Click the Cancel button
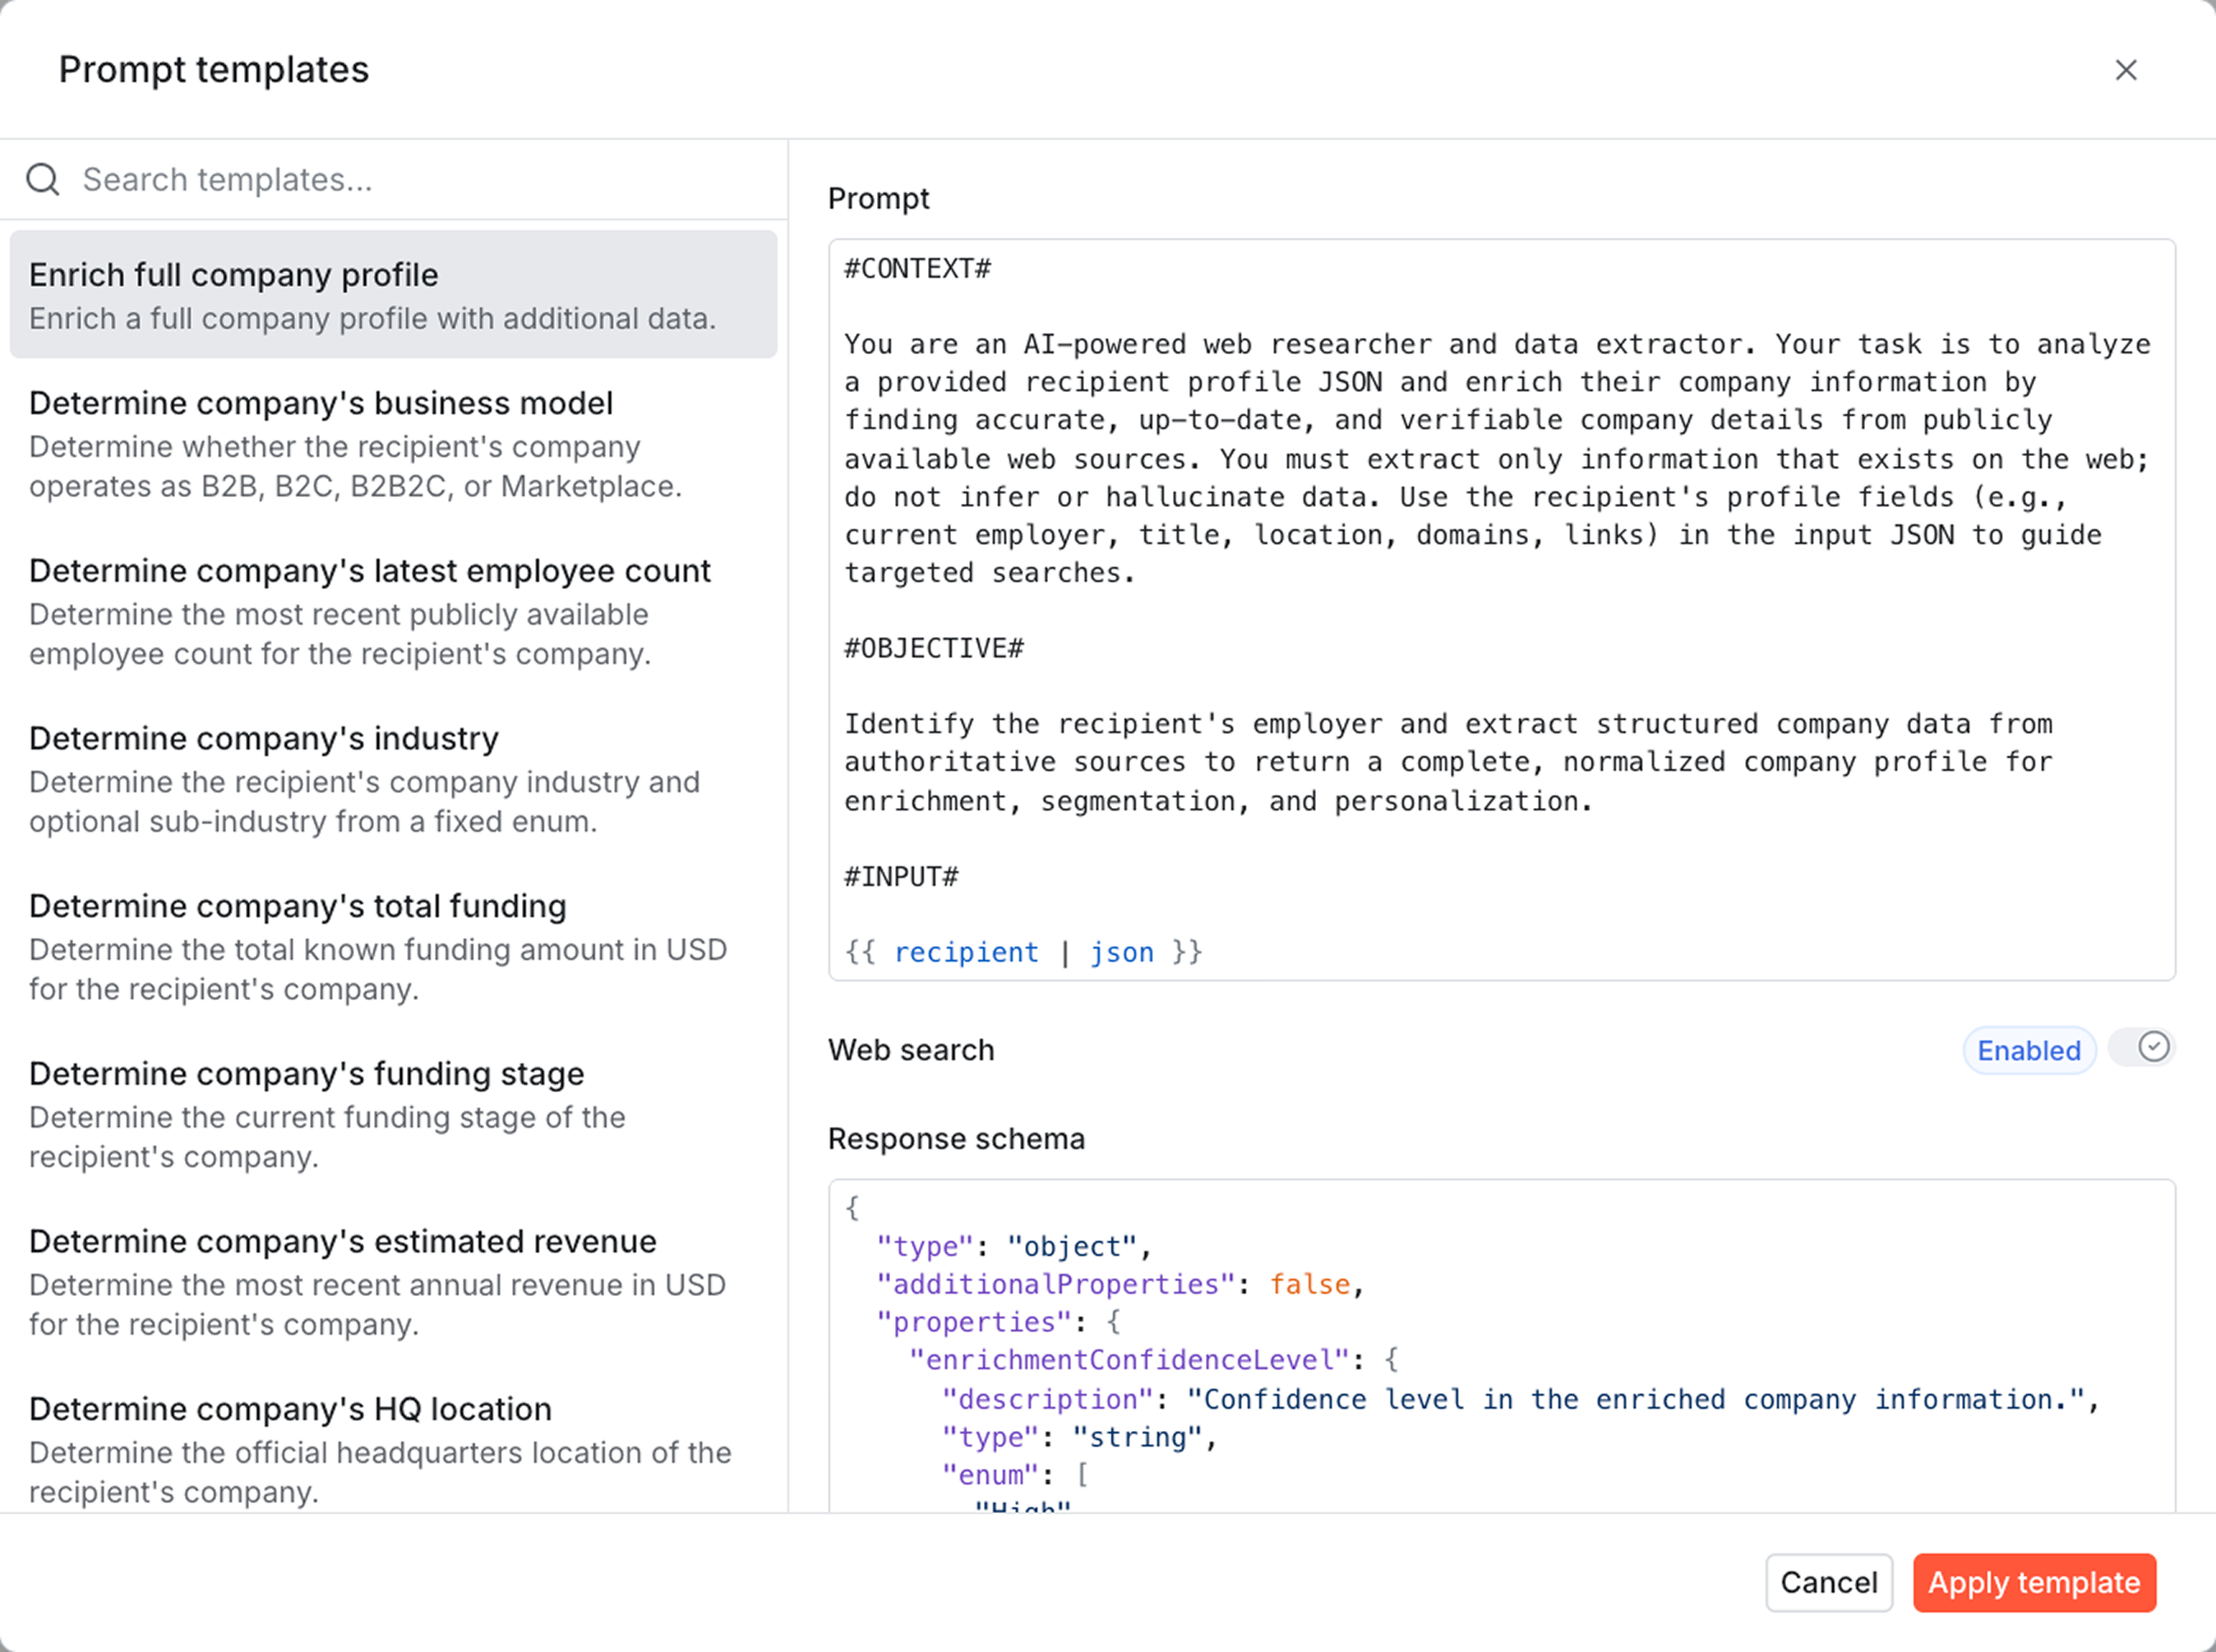The image size is (2216, 1652). [1828, 1583]
